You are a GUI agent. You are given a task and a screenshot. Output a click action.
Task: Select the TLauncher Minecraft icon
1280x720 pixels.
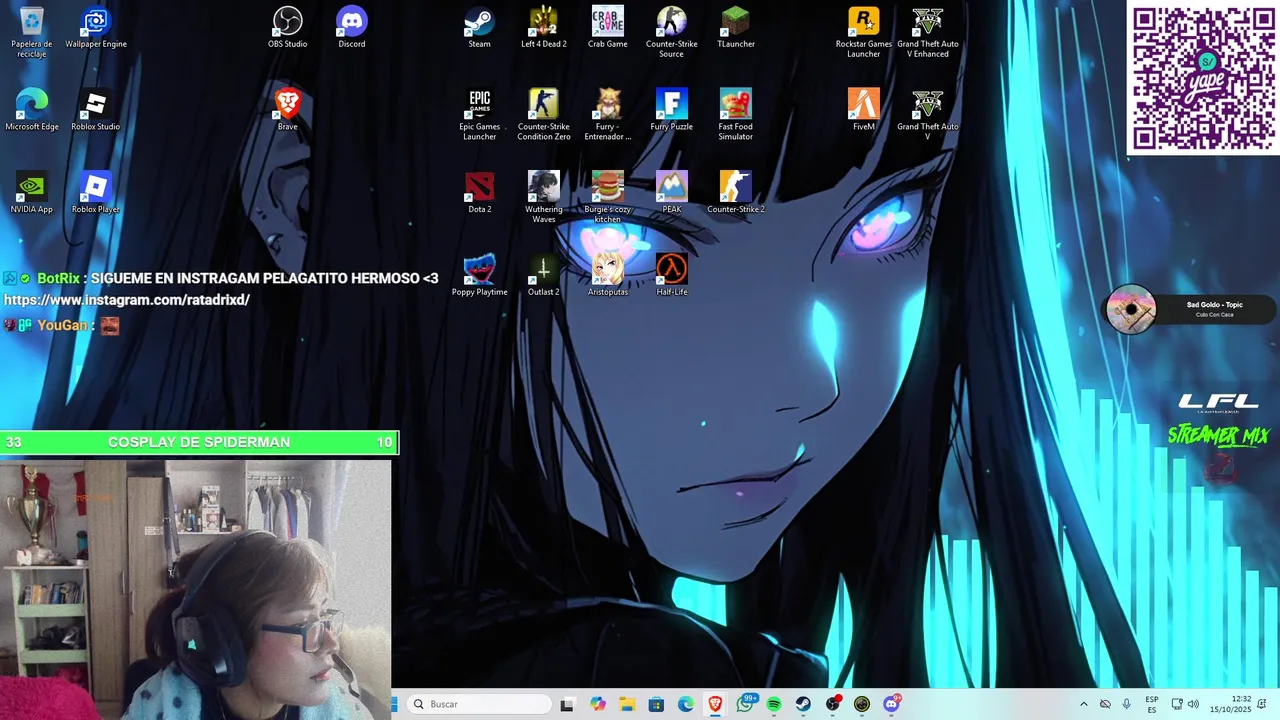(x=736, y=27)
